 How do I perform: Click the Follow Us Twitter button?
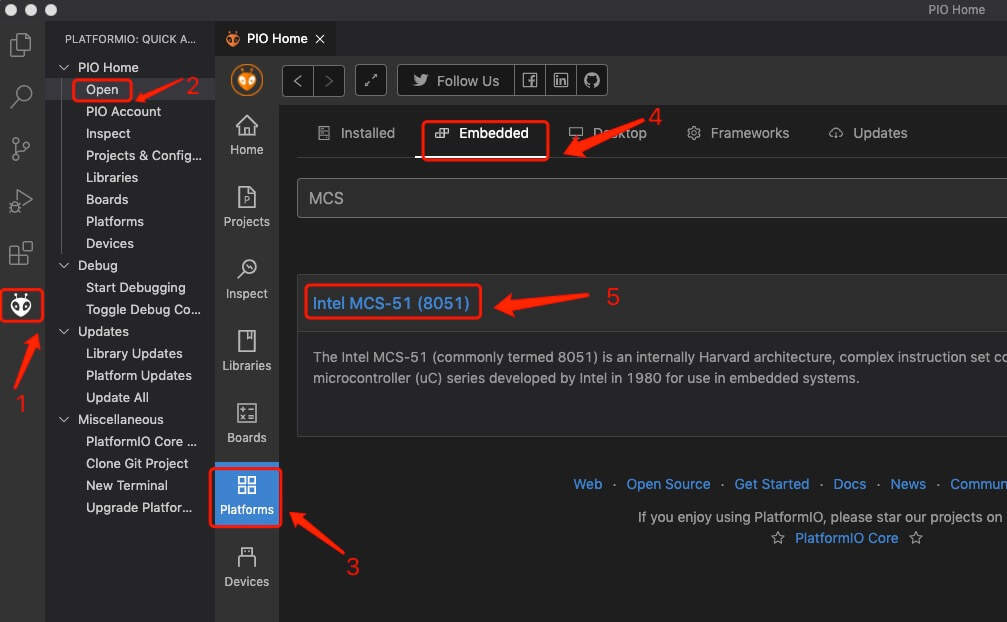pos(456,81)
